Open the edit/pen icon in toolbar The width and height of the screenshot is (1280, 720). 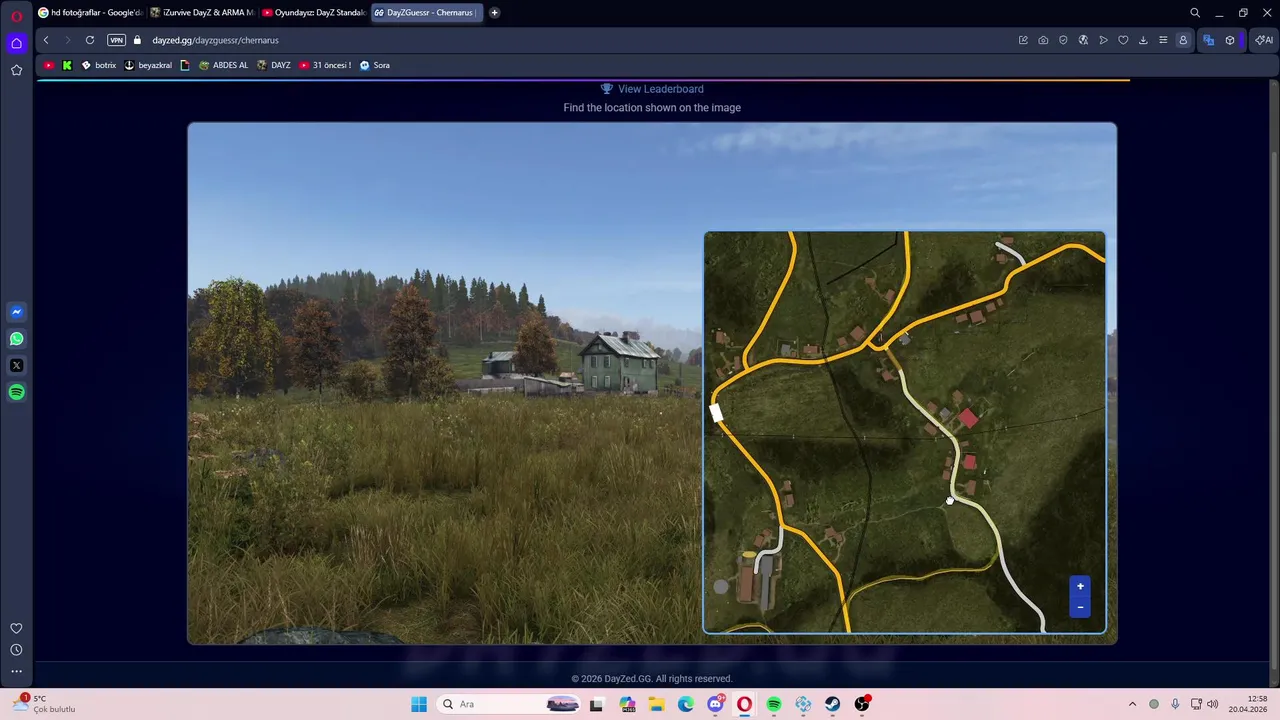click(x=1023, y=40)
